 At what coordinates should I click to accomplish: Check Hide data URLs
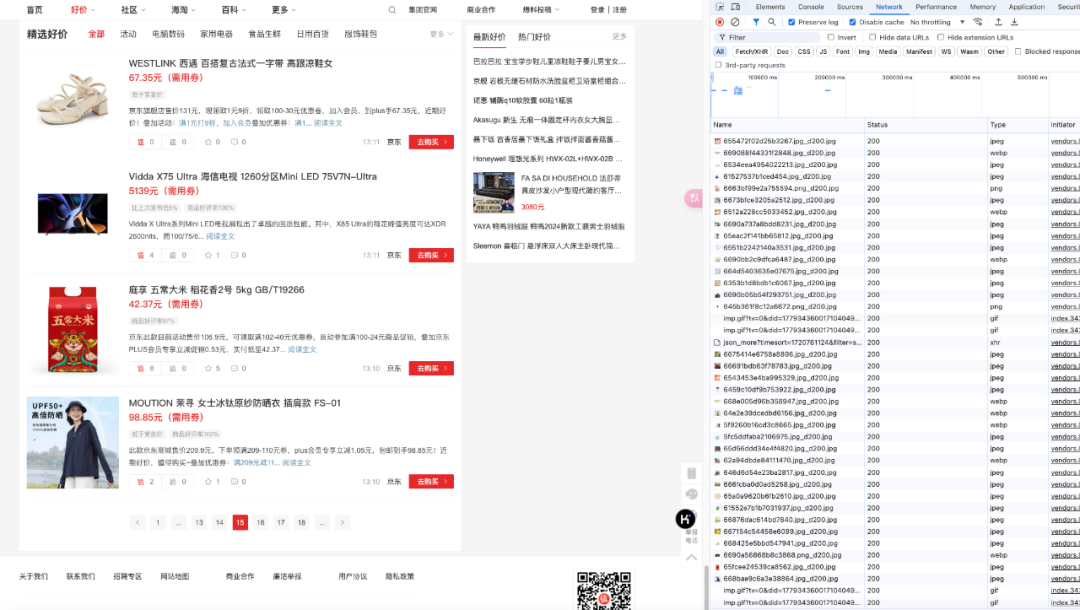point(872,37)
